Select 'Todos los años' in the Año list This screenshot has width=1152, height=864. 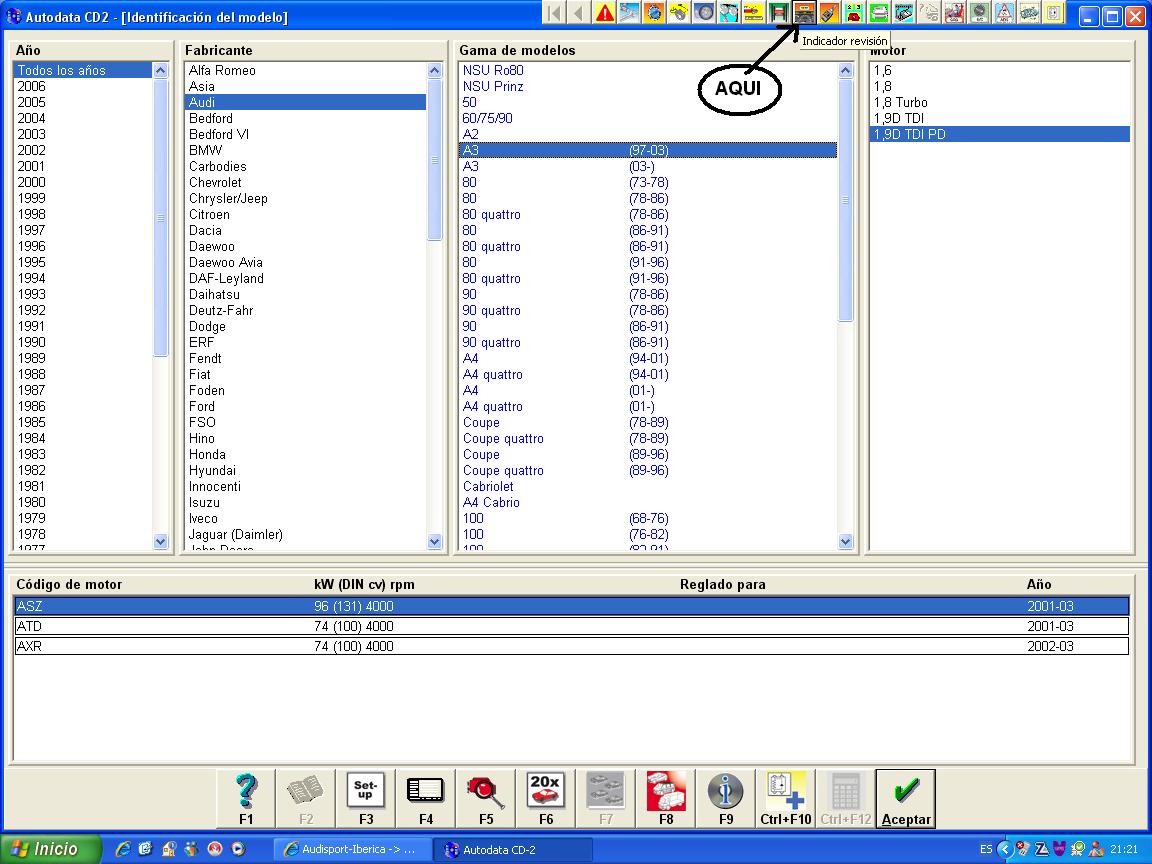click(83, 71)
